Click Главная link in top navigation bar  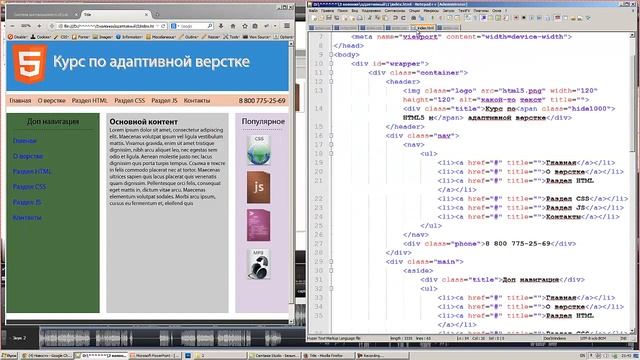(20, 100)
